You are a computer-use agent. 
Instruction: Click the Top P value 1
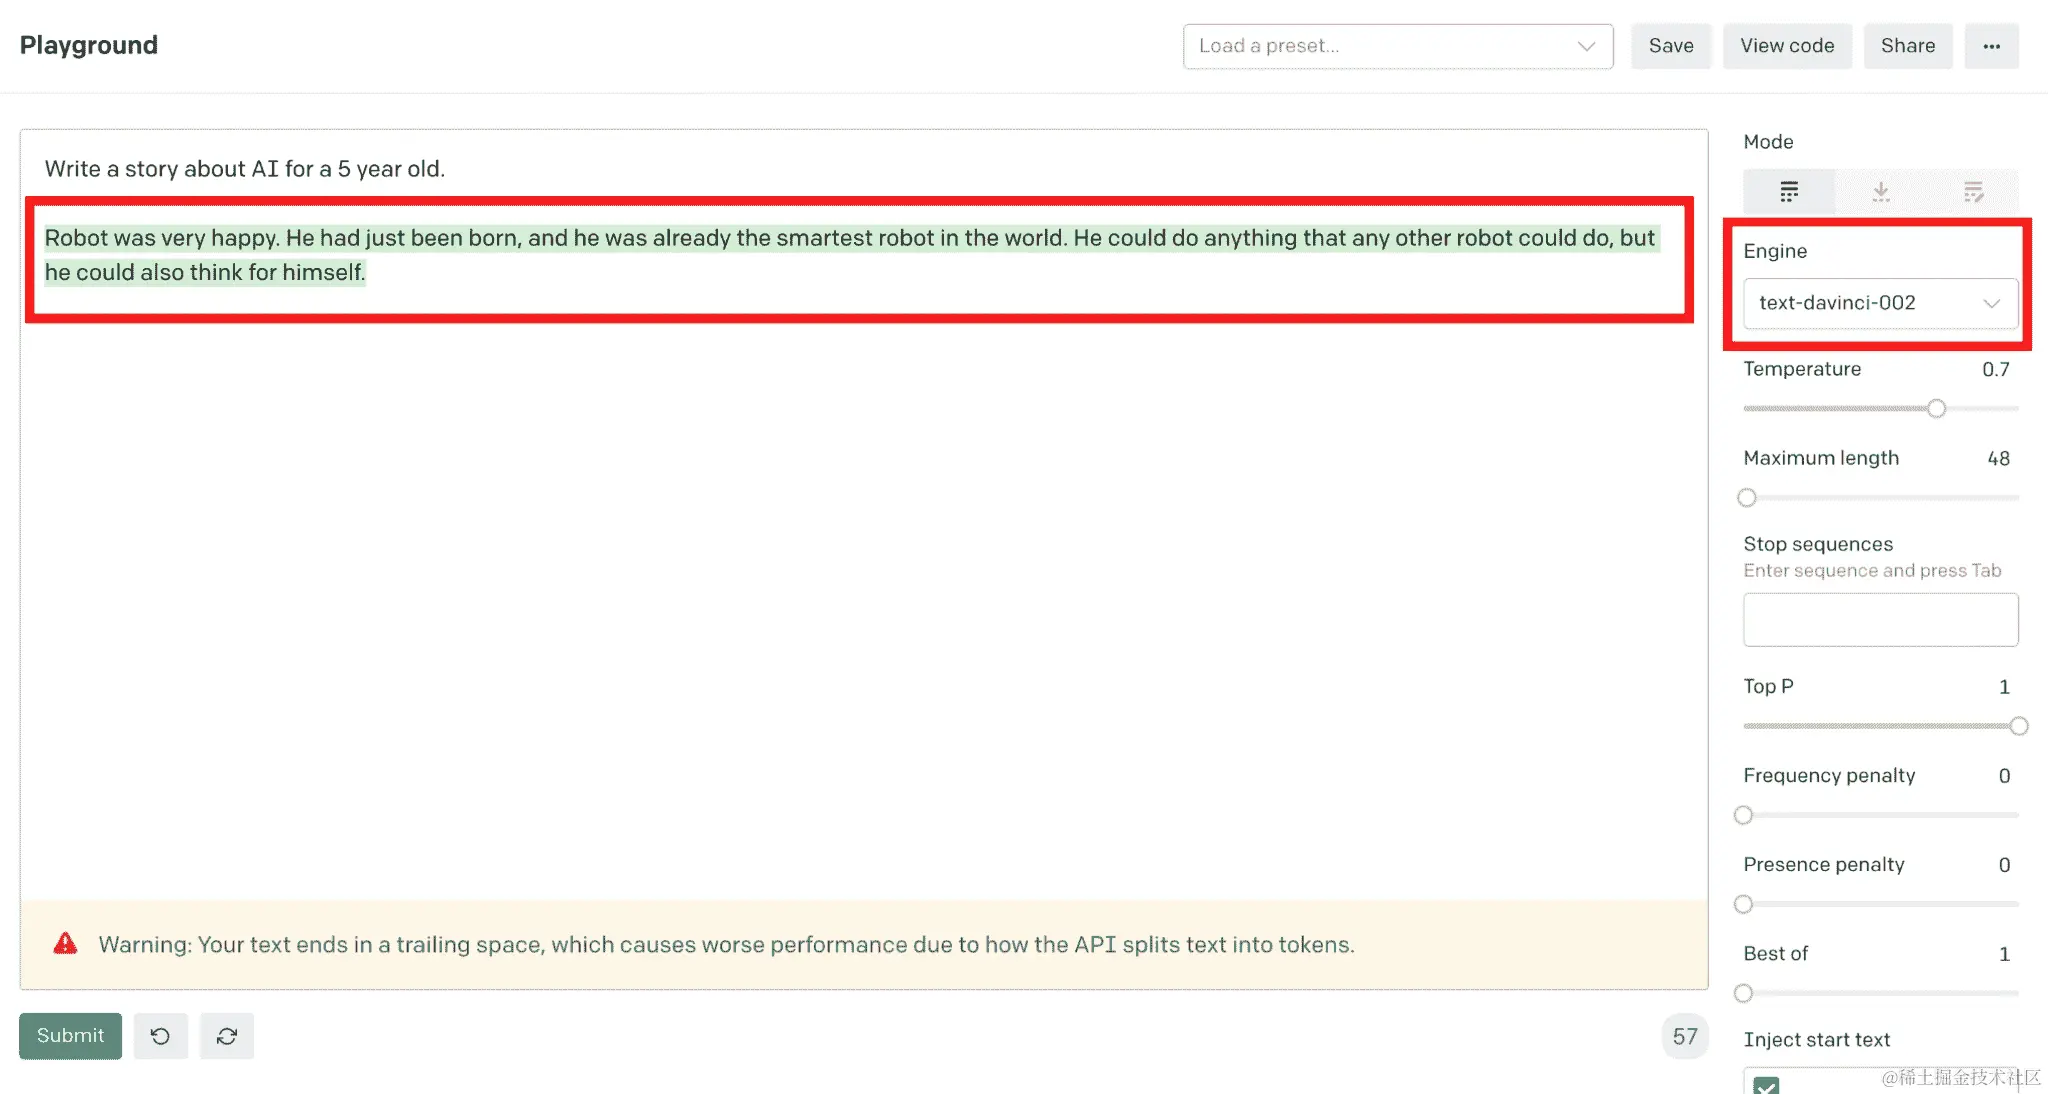pyautogui.click(x=2004, y=687)
